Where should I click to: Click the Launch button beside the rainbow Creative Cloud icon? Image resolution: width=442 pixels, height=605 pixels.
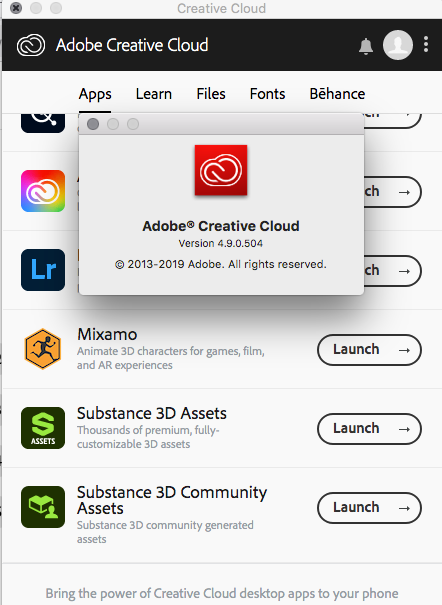pos(393,192)
